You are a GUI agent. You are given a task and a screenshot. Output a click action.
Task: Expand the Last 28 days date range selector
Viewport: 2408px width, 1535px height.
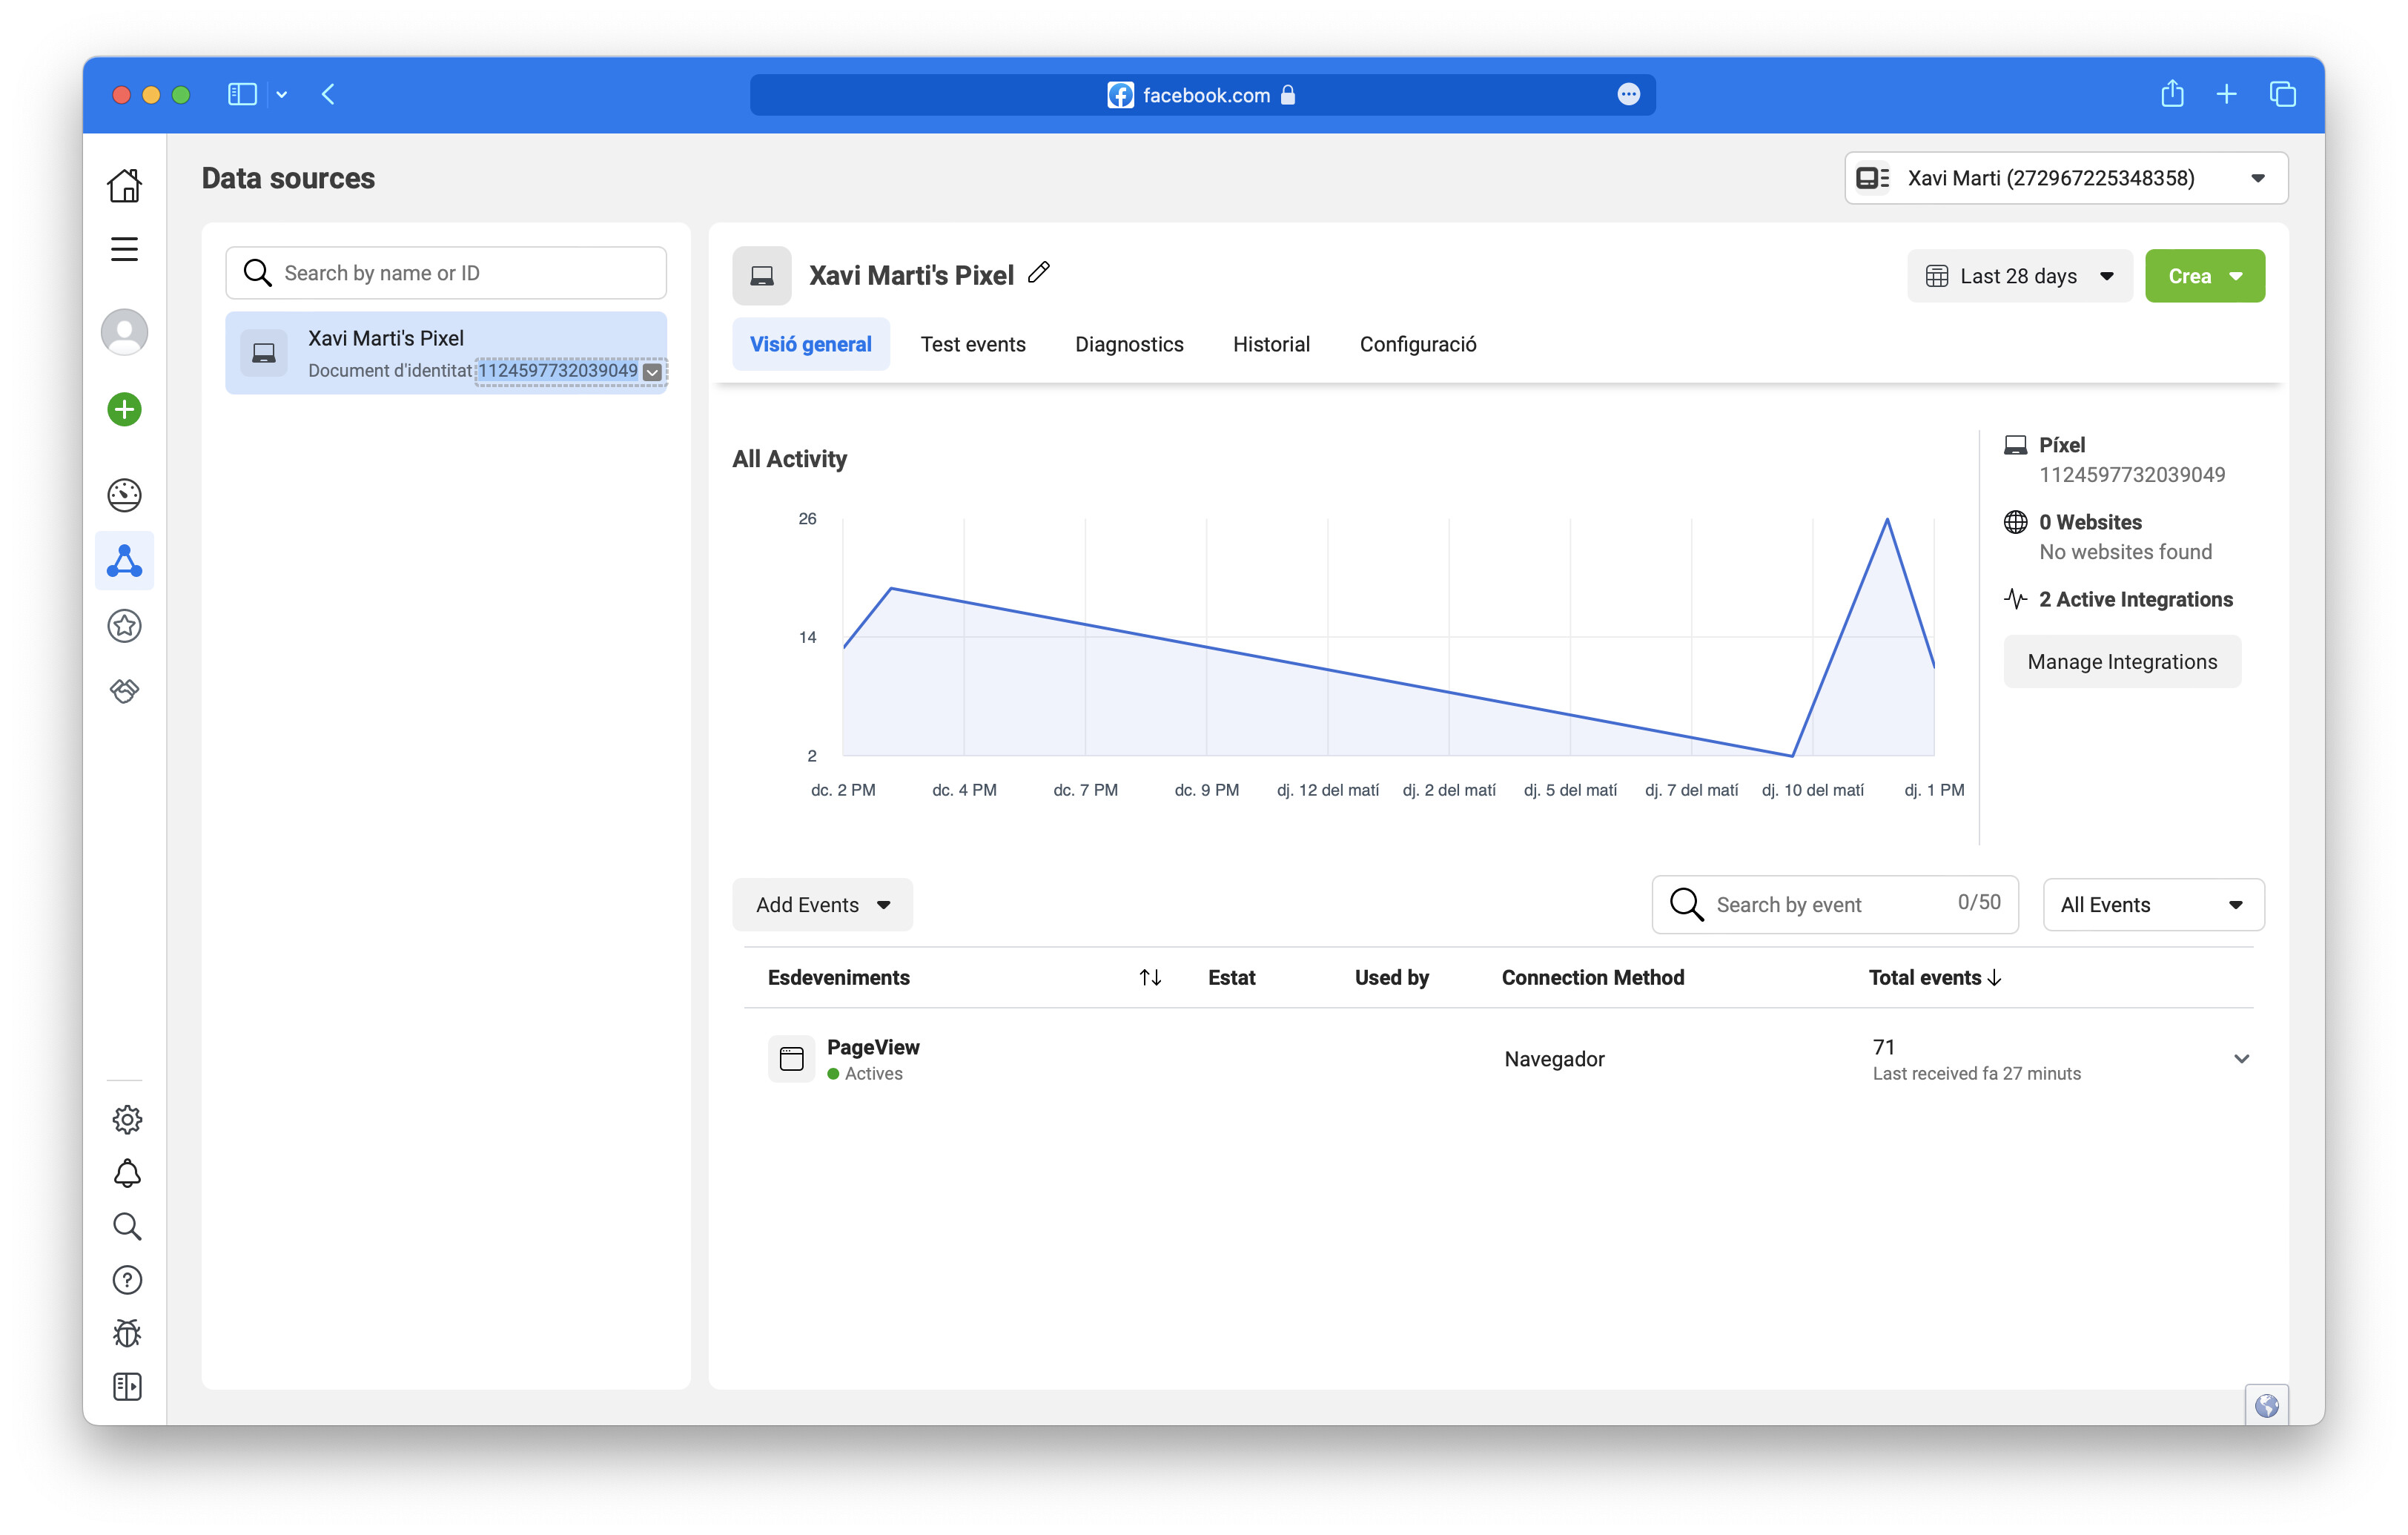[2019, 276]
